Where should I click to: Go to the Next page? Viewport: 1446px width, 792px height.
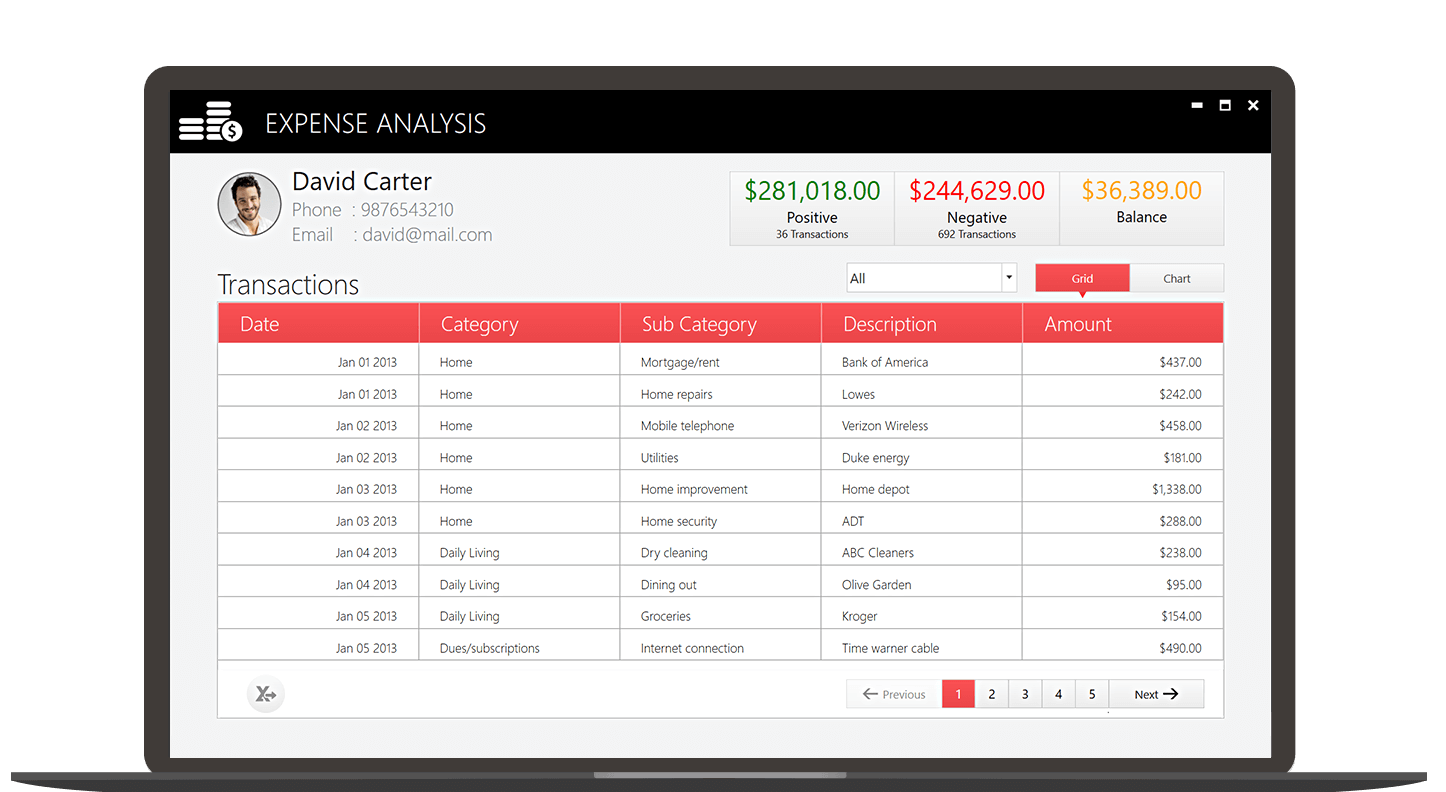(x=1156, y=694)
